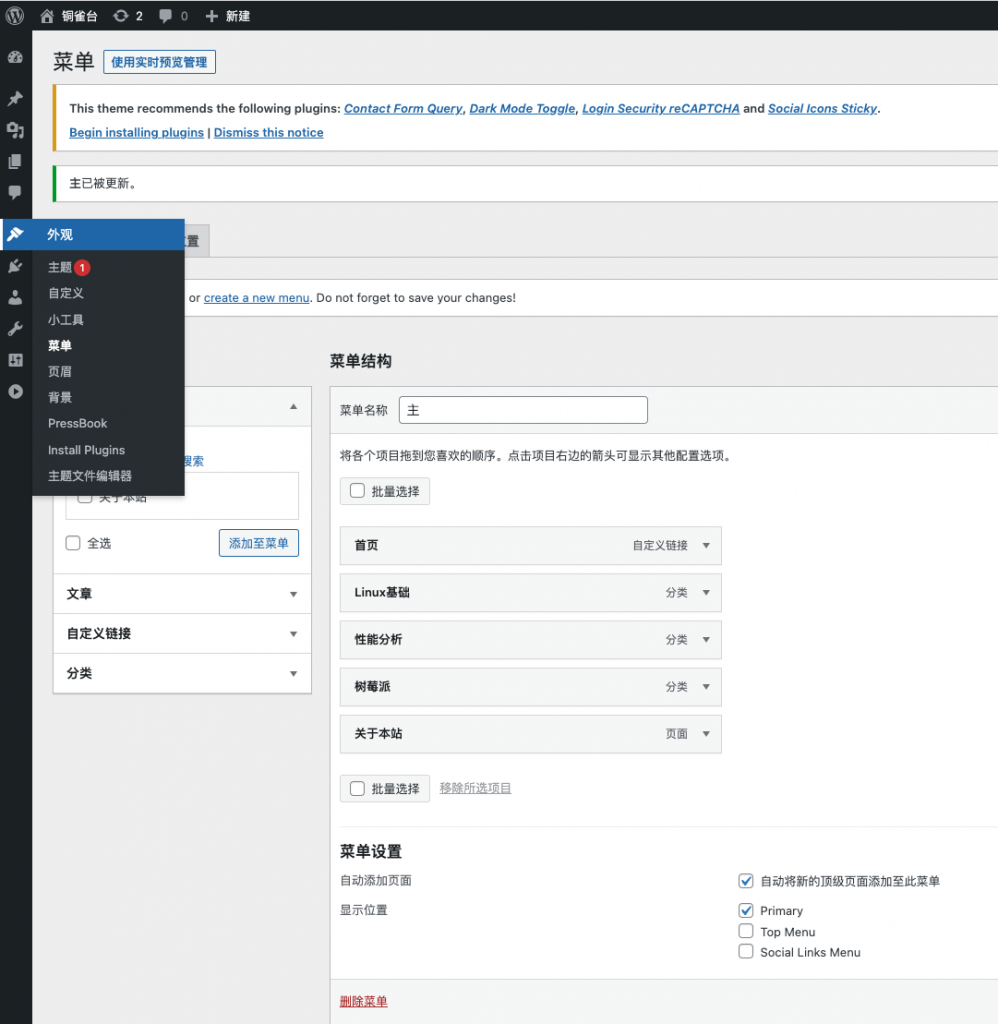Expand the 分类 accordion section

coord(182,673)
